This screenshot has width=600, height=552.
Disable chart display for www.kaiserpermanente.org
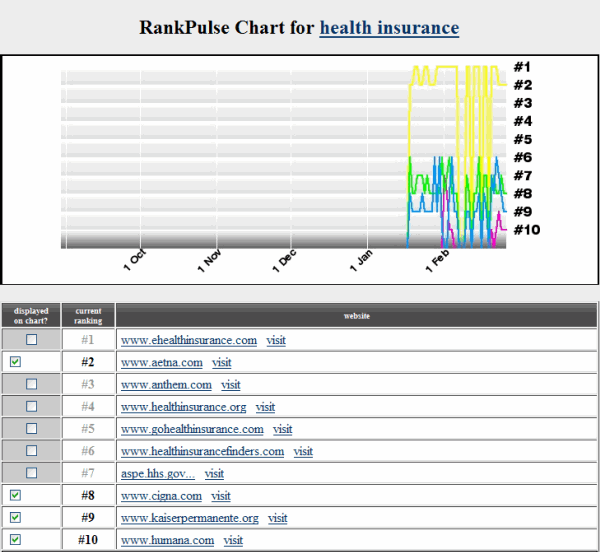(x=15, y=518)
